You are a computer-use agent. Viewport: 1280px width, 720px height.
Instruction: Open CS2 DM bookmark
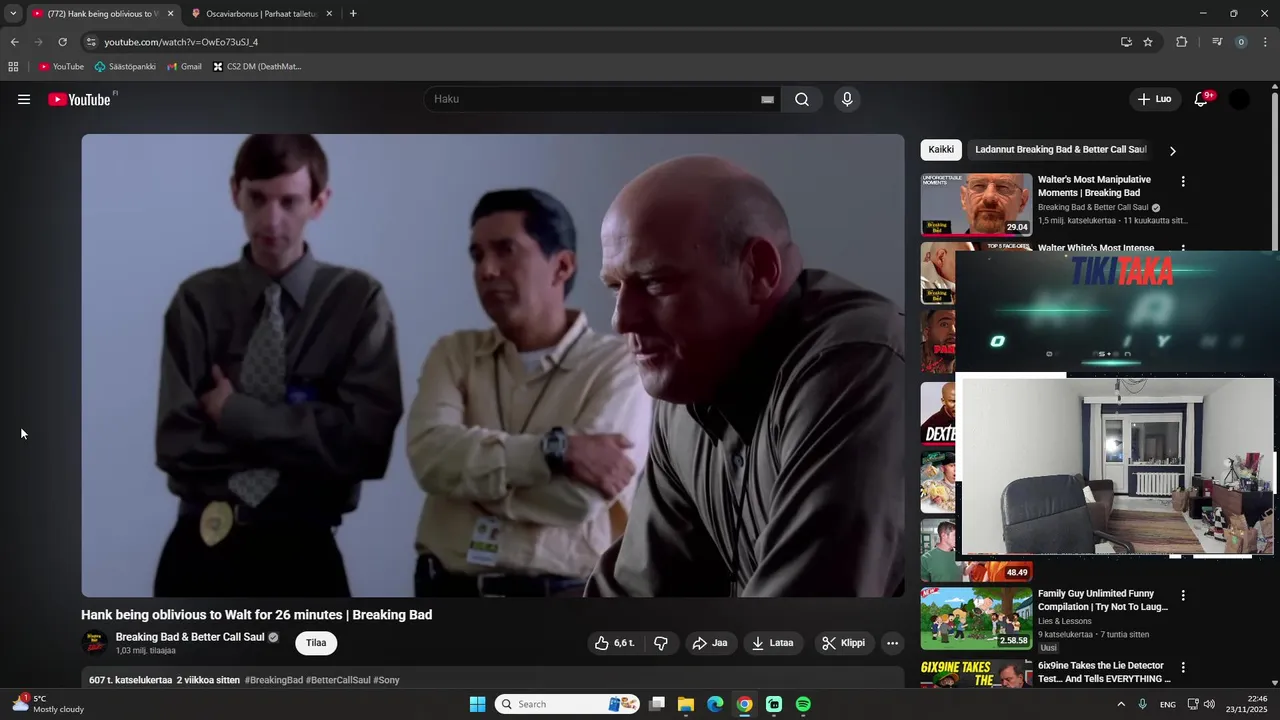[257, 67]
